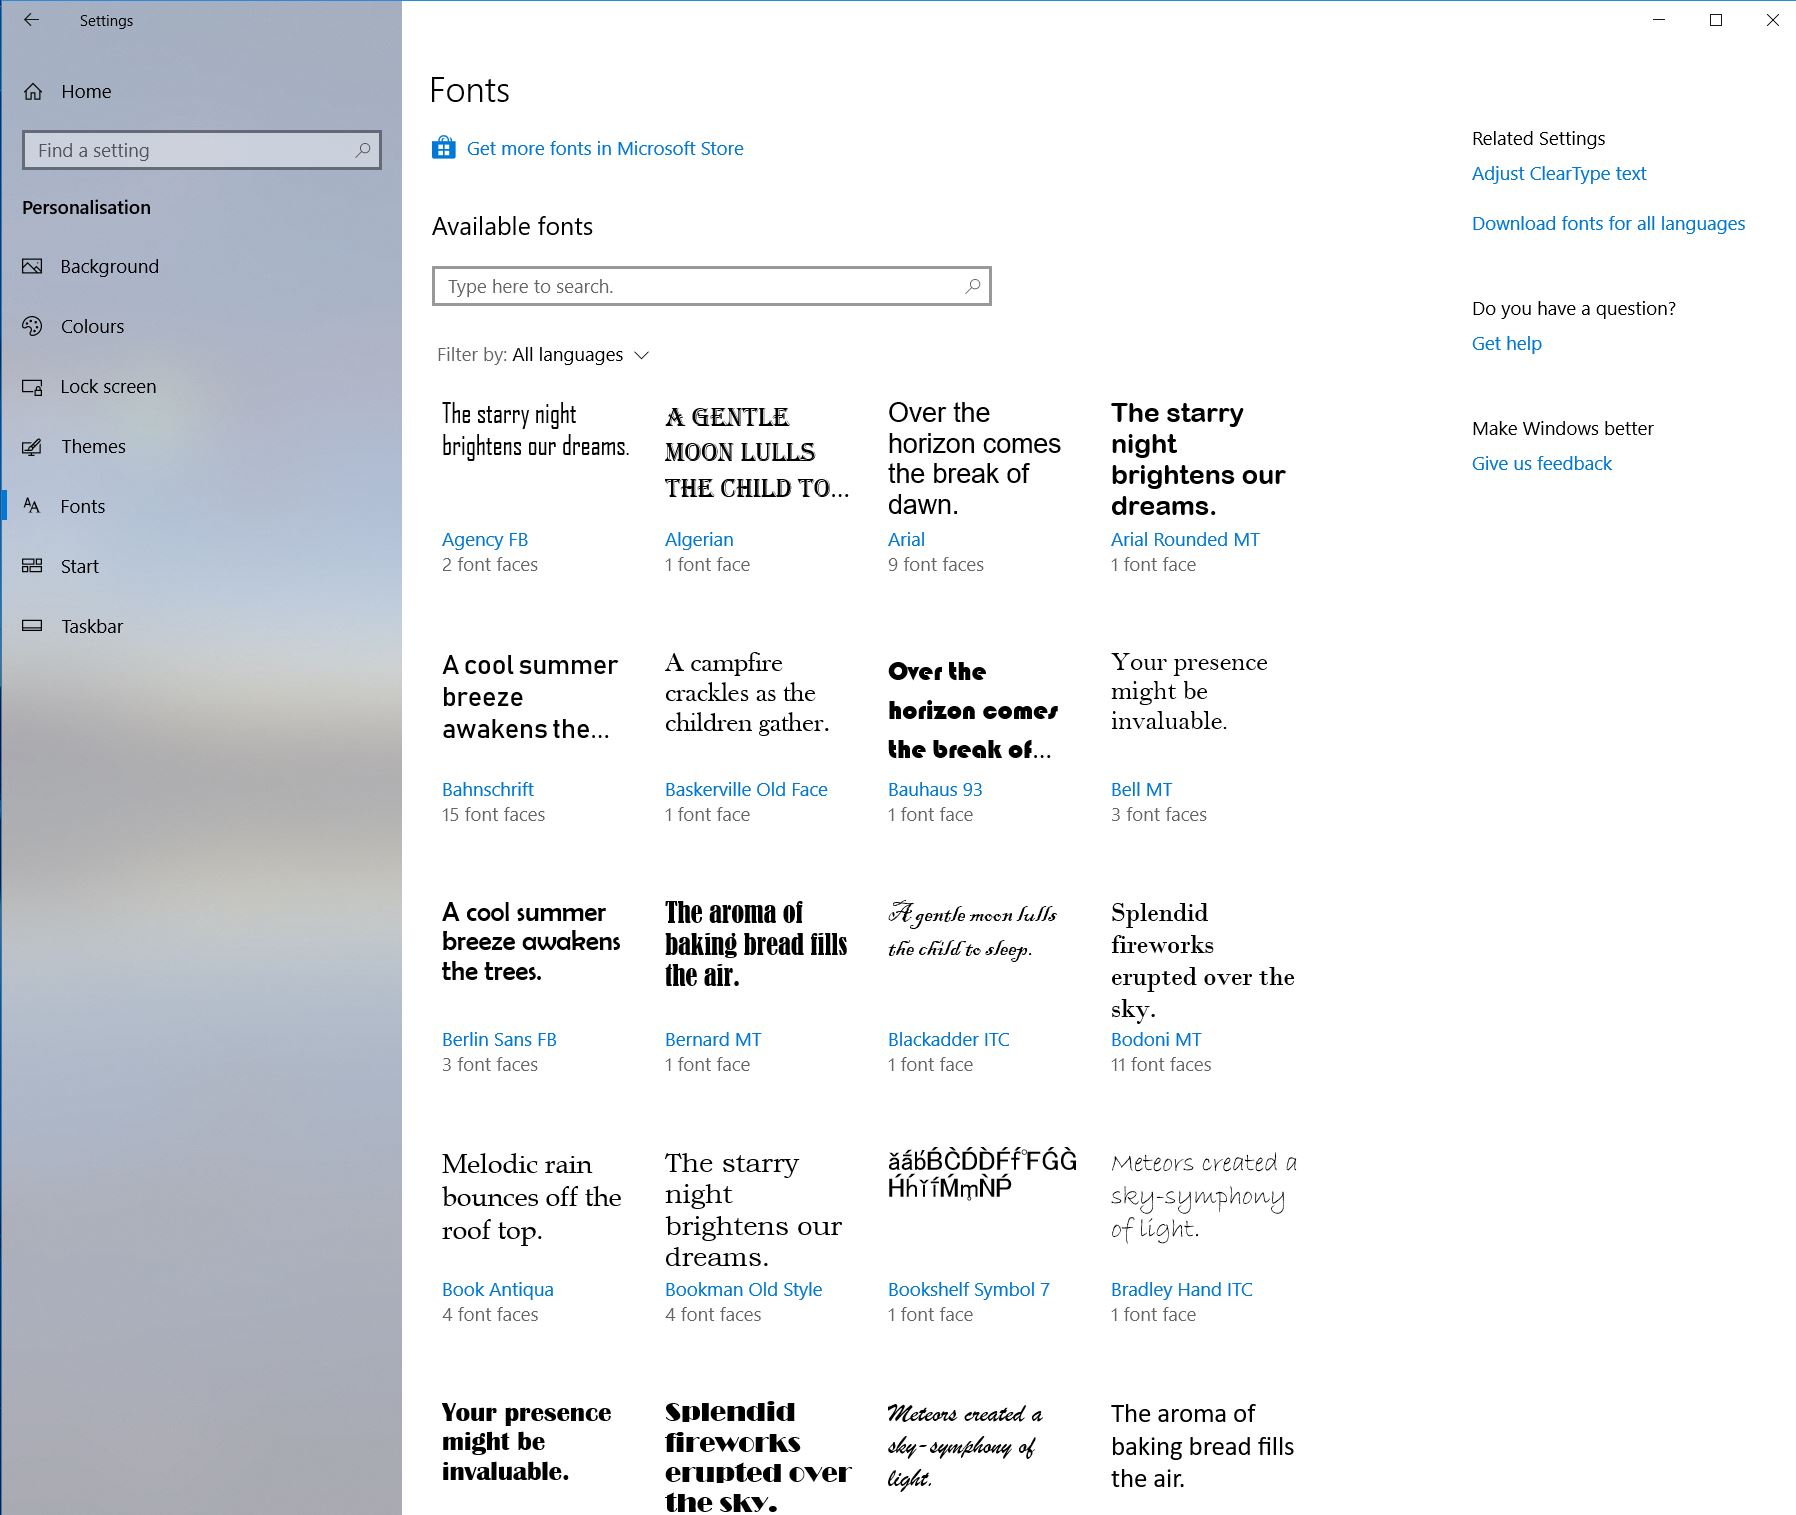Click the Taskbar icon in sidebar

(33, 626)
